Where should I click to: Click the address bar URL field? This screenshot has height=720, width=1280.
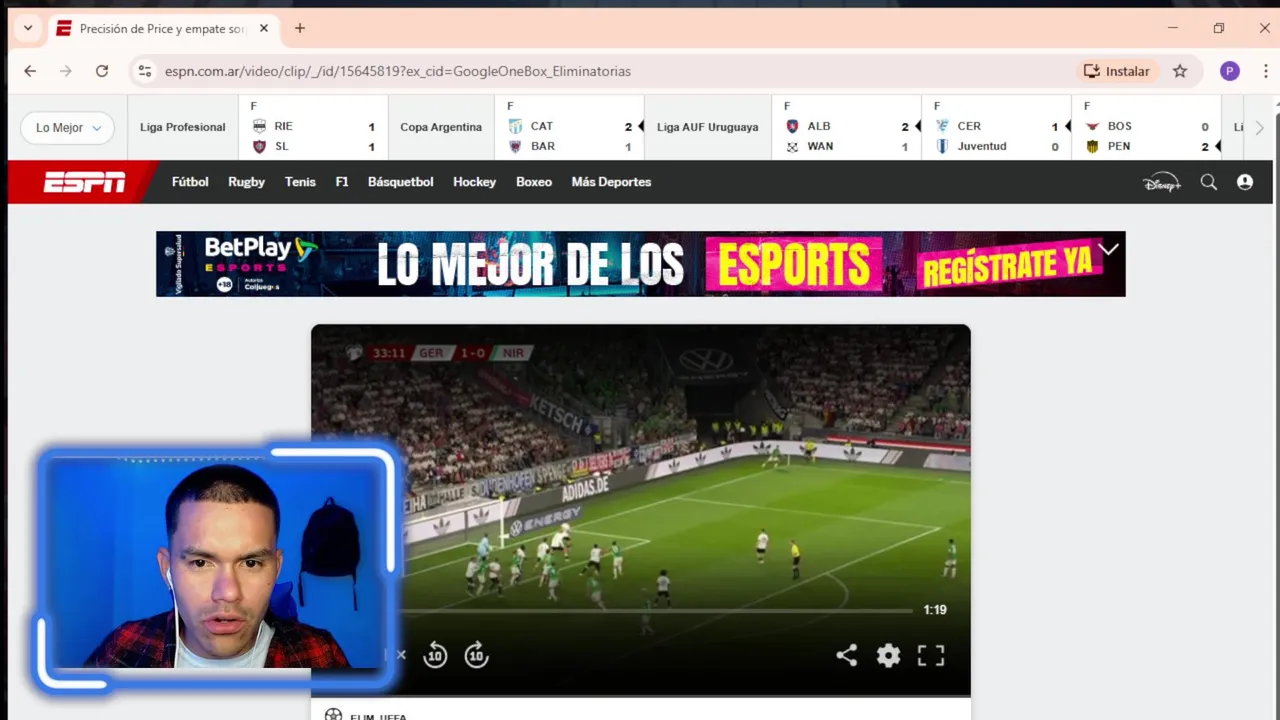600,71
